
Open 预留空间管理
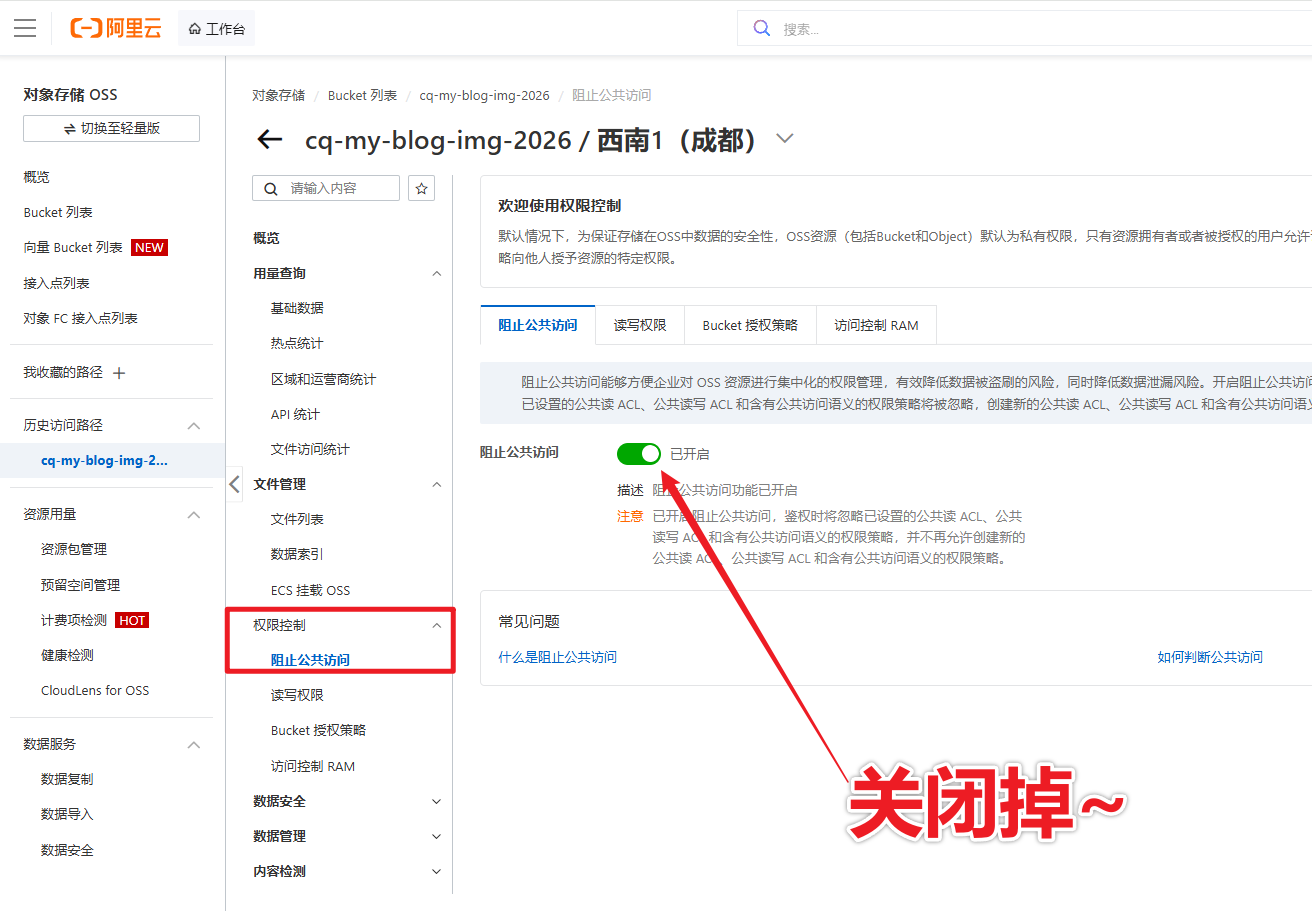[80, 585]
